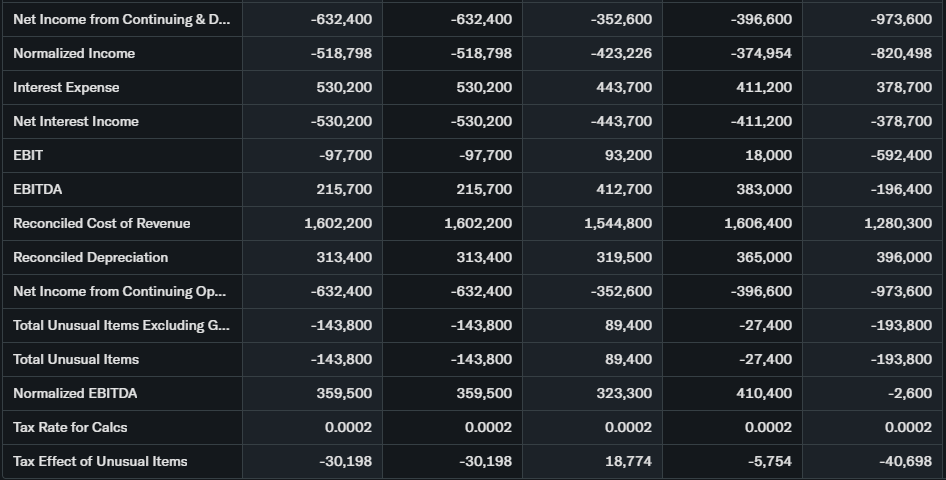
Task: Click the Reconciled Depreciation row label
Action: tap(90, 257)
